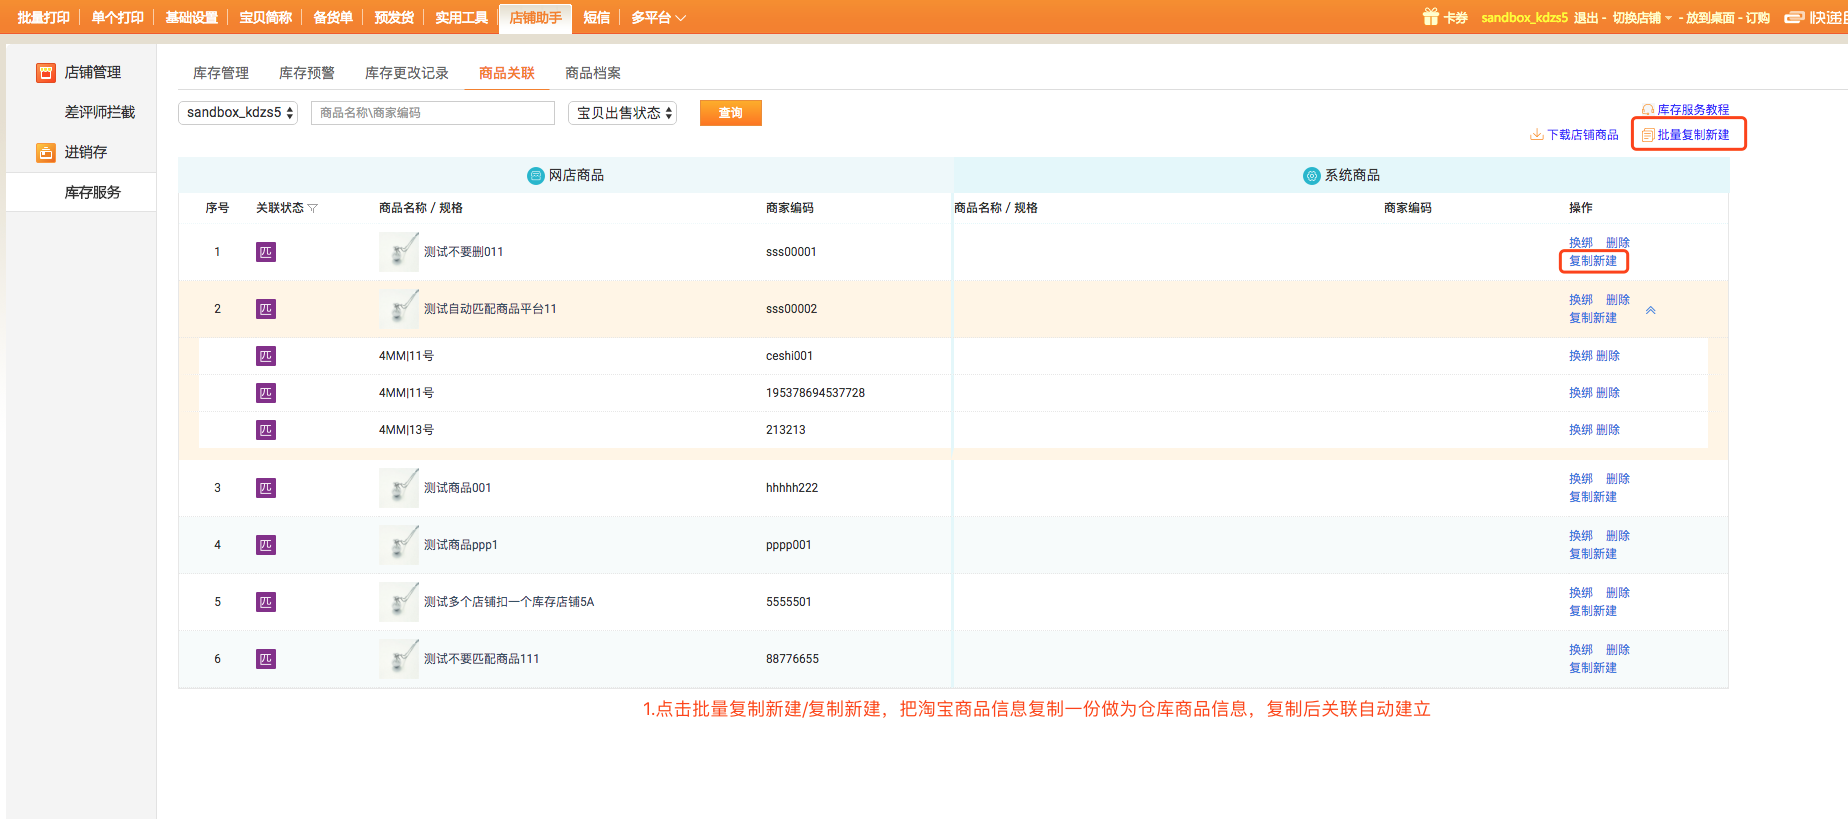The image size is (1848, 819).
Task: Click the 库存服务教程 headset icon
Action: coord(1648,110)
